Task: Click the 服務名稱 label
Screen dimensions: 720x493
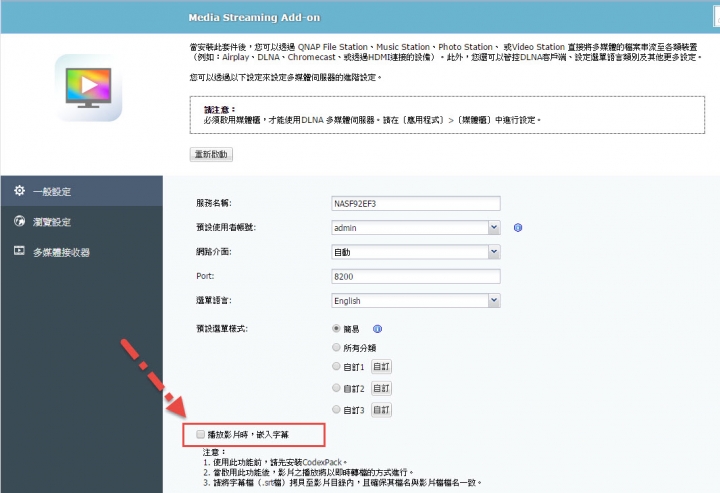Action: [214, 203]
